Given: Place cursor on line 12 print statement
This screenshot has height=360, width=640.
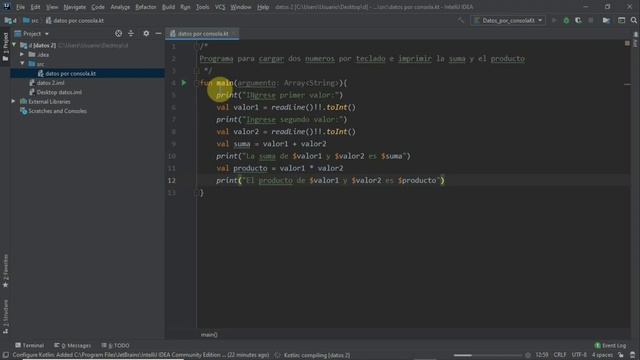Looking at the screenshot, I should pos(331,180).
